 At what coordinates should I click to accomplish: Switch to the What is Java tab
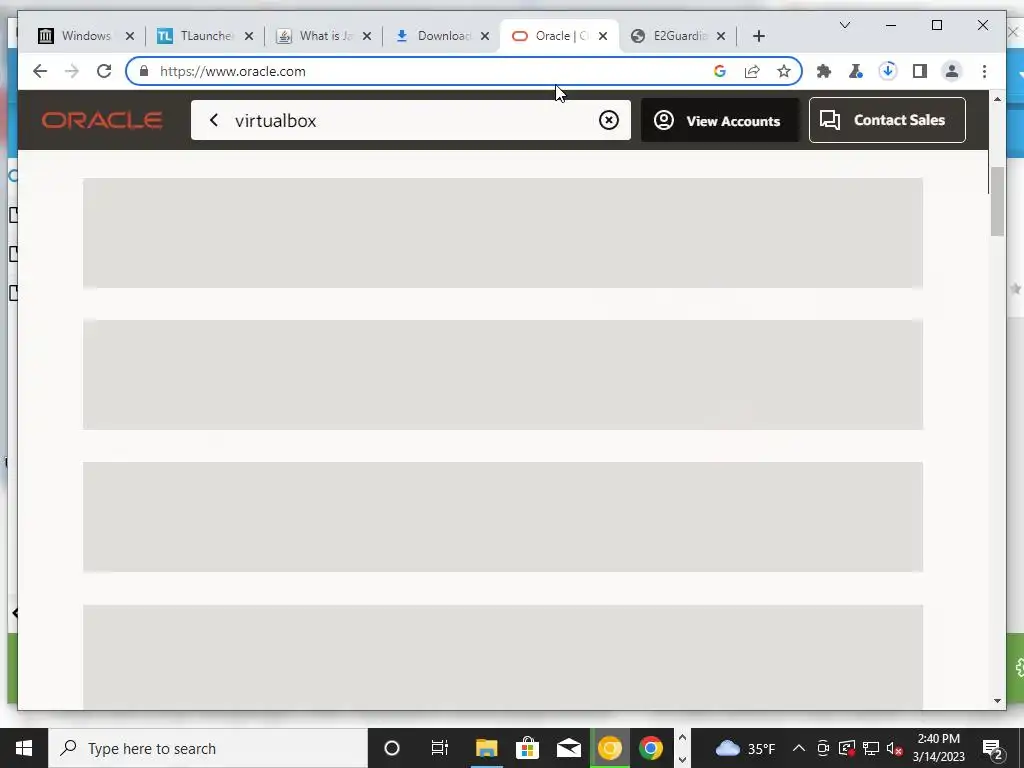point(324,36)
